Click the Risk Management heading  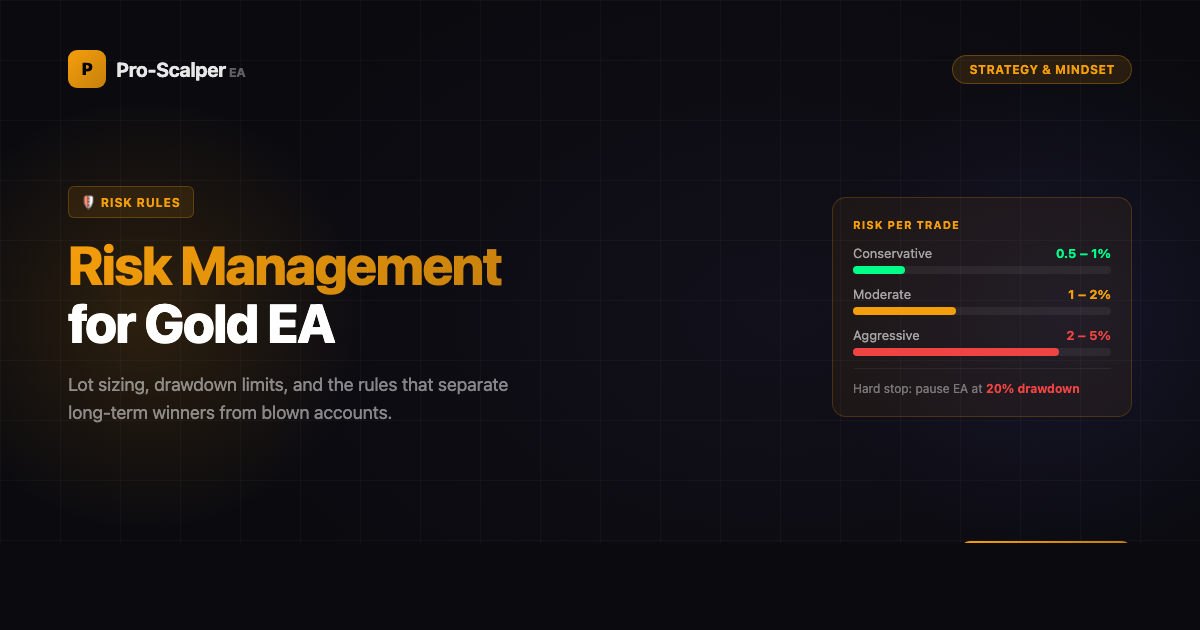click(x=284, y=267)
